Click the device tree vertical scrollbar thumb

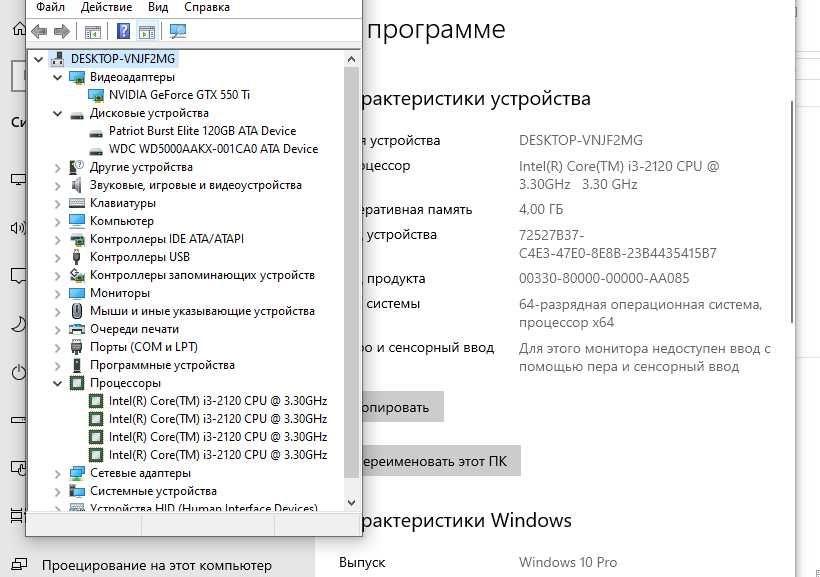pos(351,272)
